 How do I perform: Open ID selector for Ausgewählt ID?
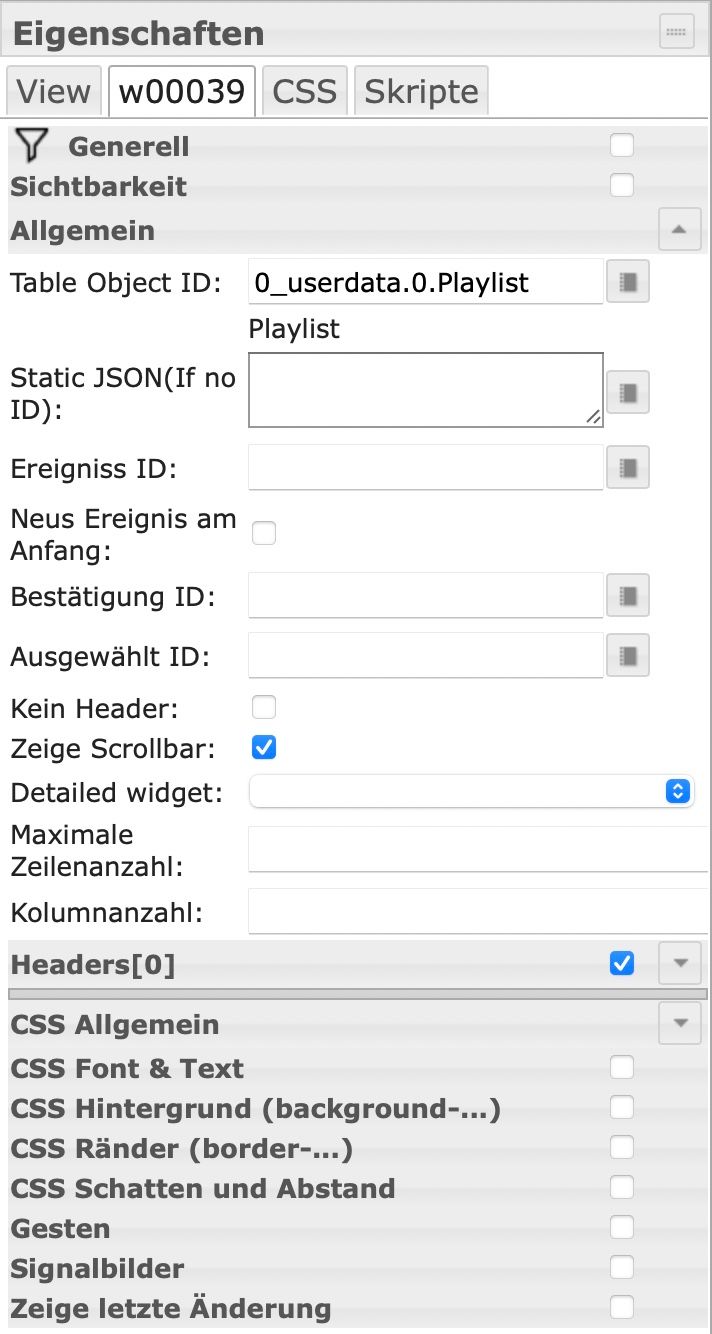pos(628,656)
